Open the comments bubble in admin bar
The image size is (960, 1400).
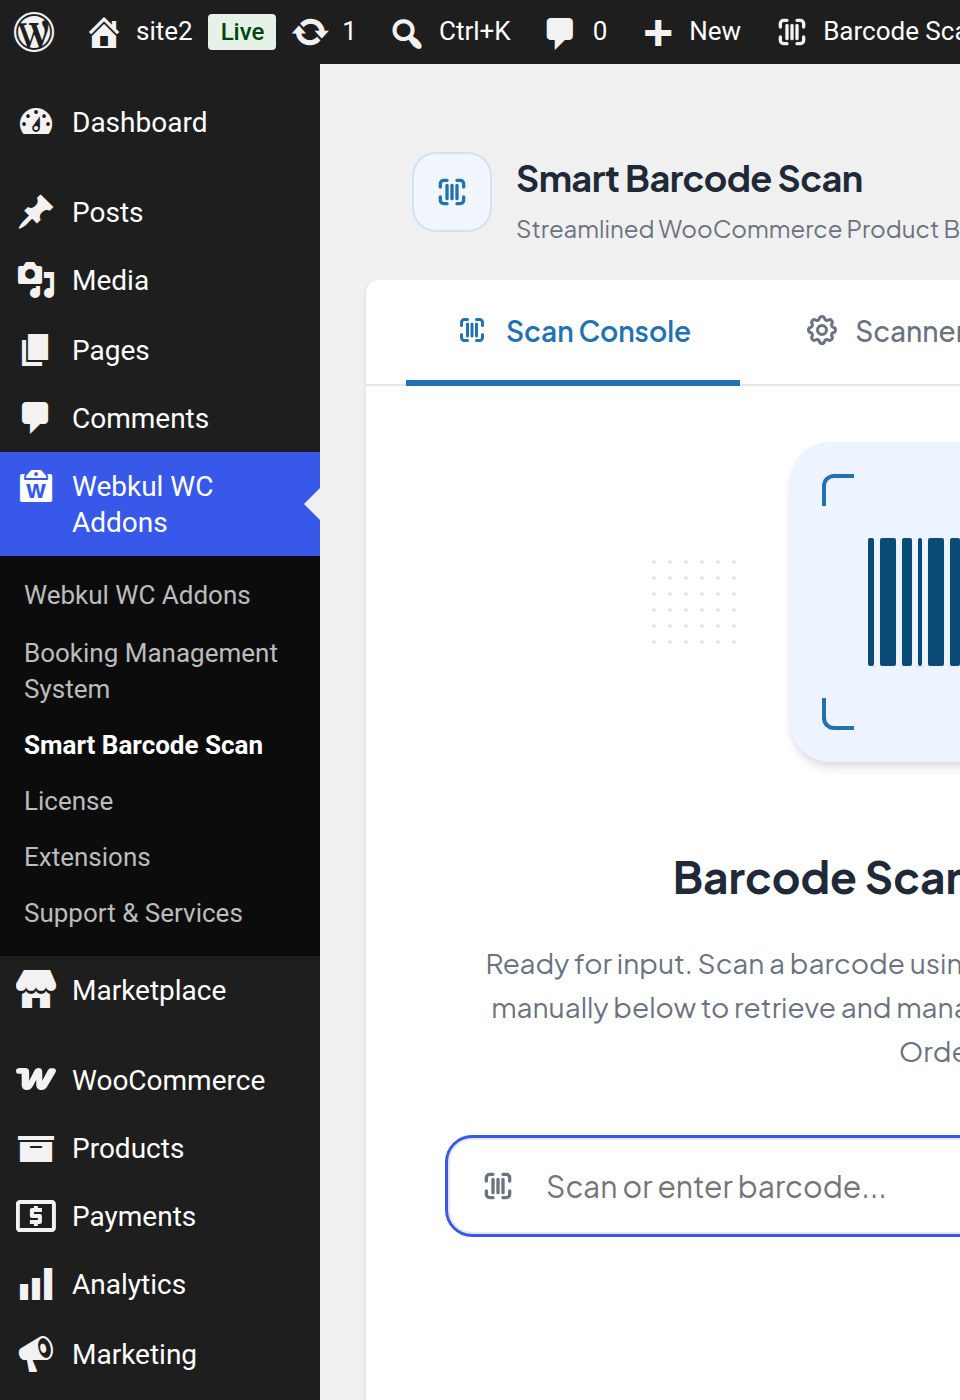coord(560,32)
